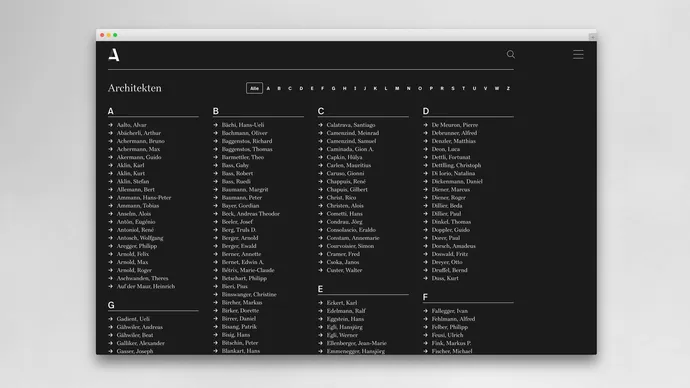
Task: Open architect 'Calatrava, Santiago'
Action: [351, 125]
